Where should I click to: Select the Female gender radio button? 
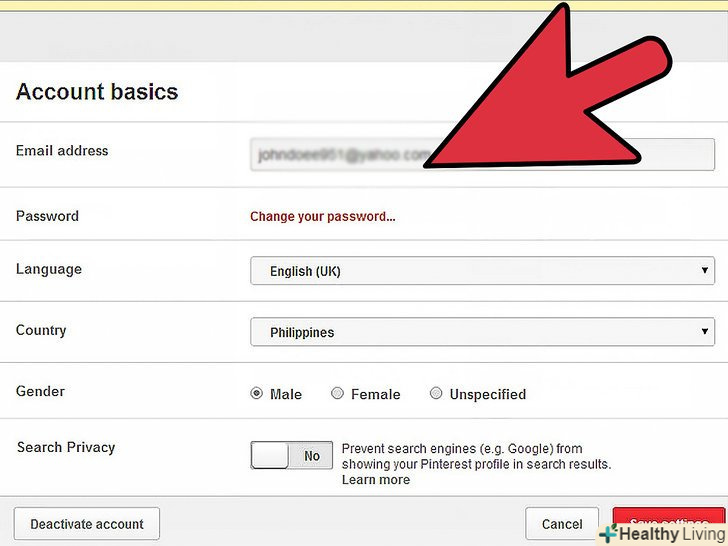[x=337, y=394]
